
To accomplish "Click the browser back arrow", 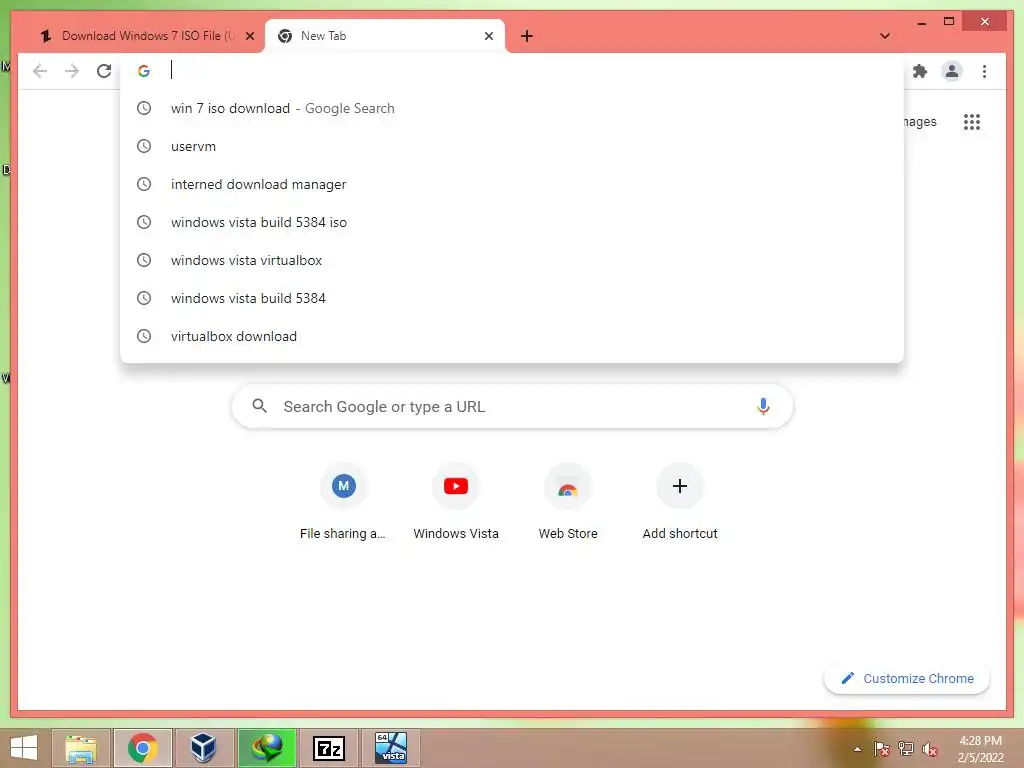I will pyautogui.click(x=40, y=71).
